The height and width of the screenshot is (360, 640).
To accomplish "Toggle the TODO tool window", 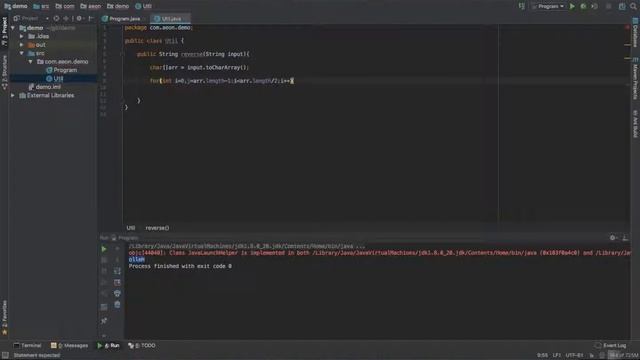I will point(142,345).
